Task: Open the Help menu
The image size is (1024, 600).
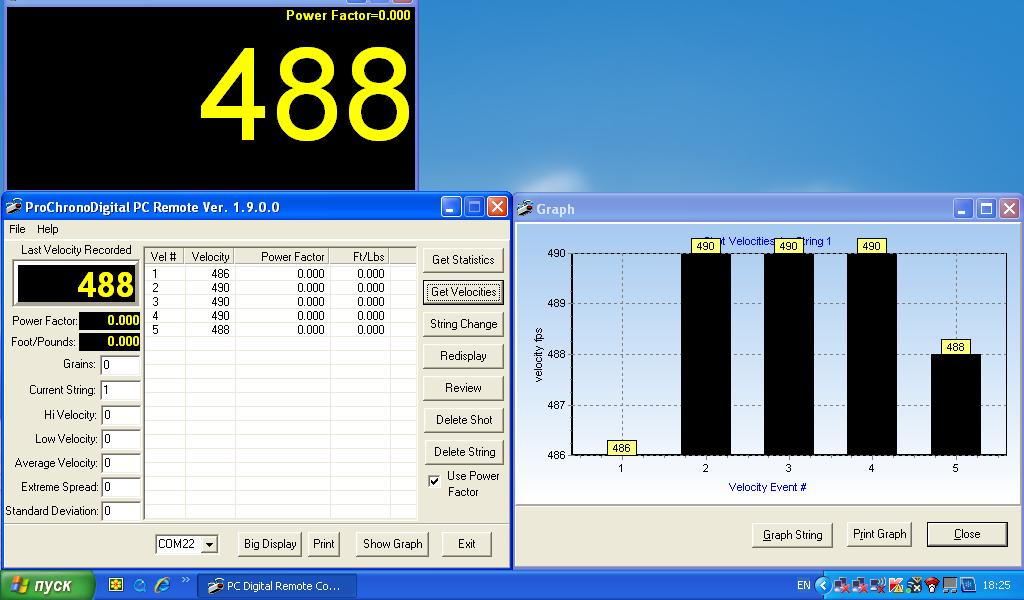Action: tap(48, 229)
